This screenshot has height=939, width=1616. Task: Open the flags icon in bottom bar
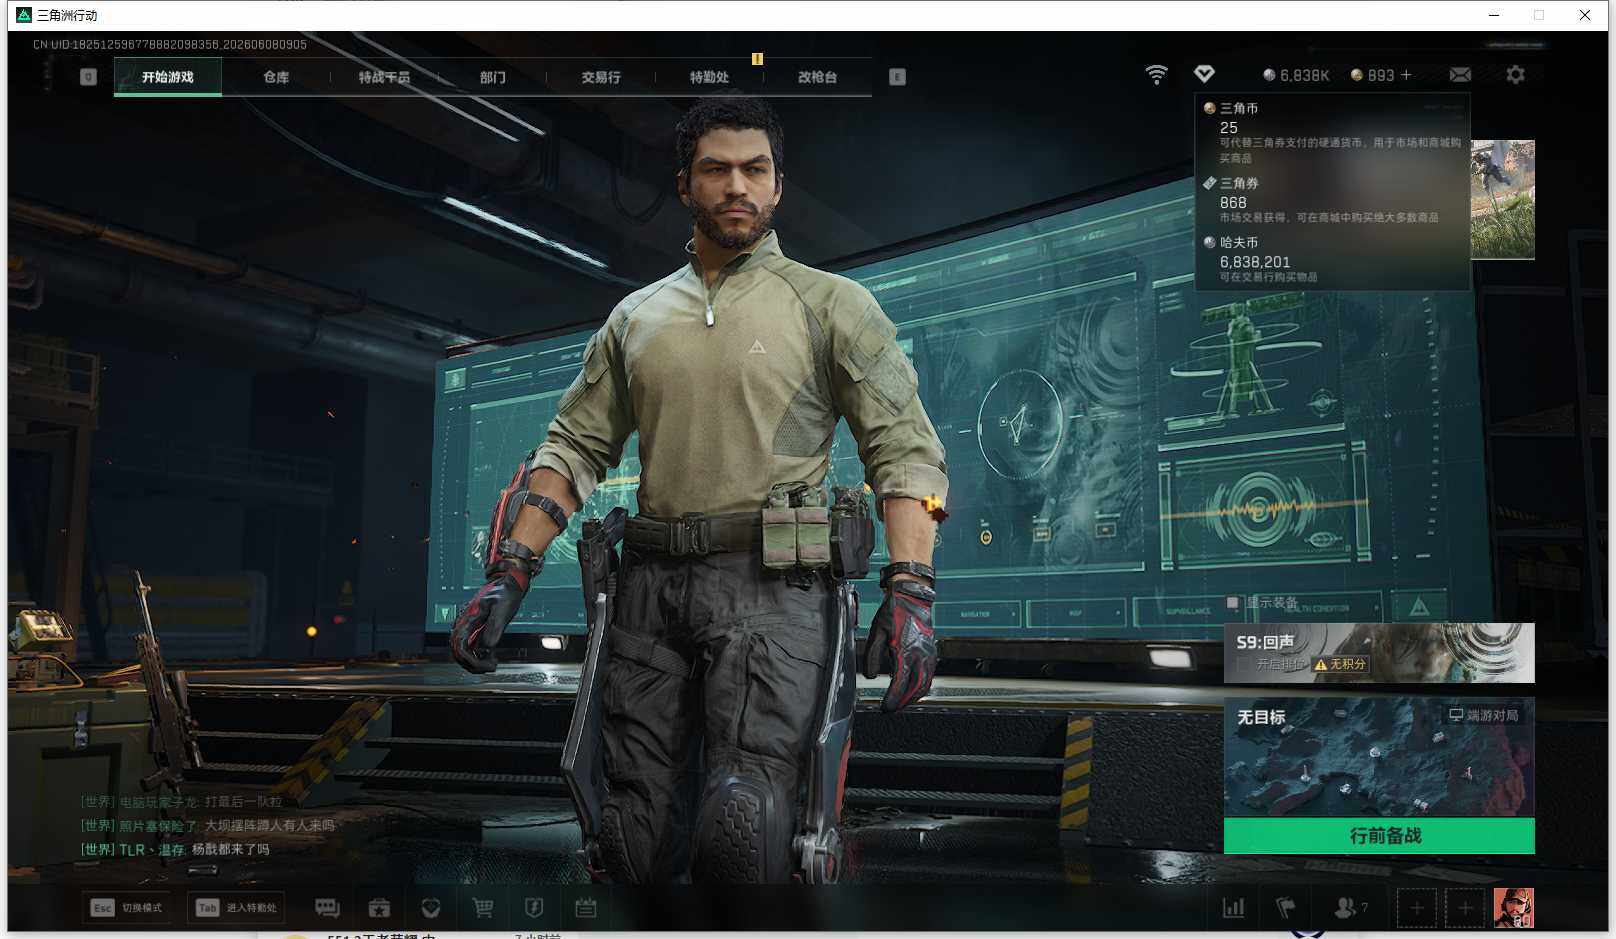pyautogui.click(x=1286, y=908)
